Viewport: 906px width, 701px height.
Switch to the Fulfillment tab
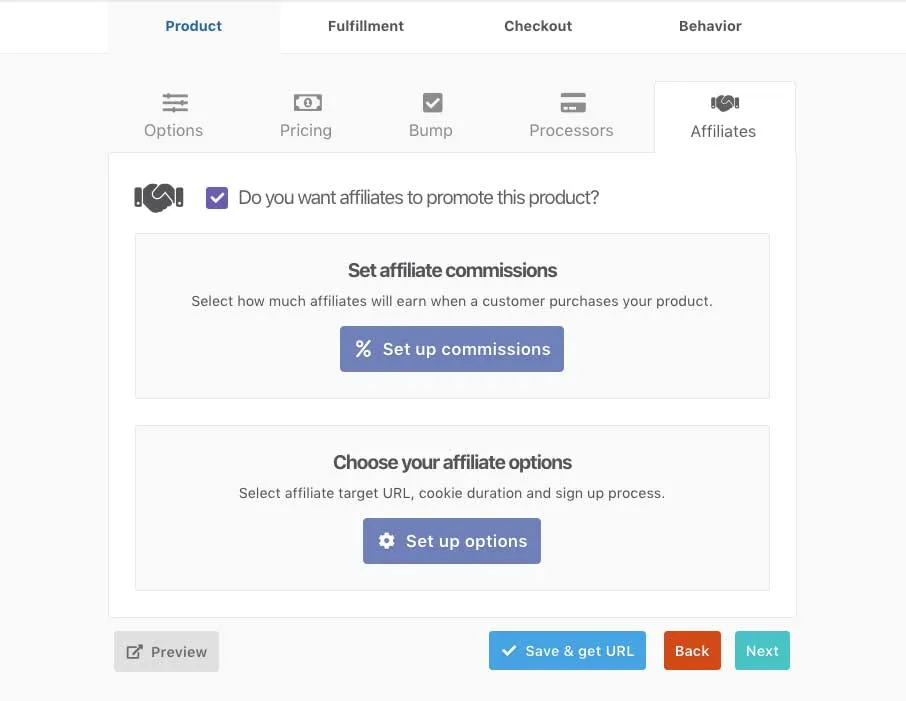365,26
